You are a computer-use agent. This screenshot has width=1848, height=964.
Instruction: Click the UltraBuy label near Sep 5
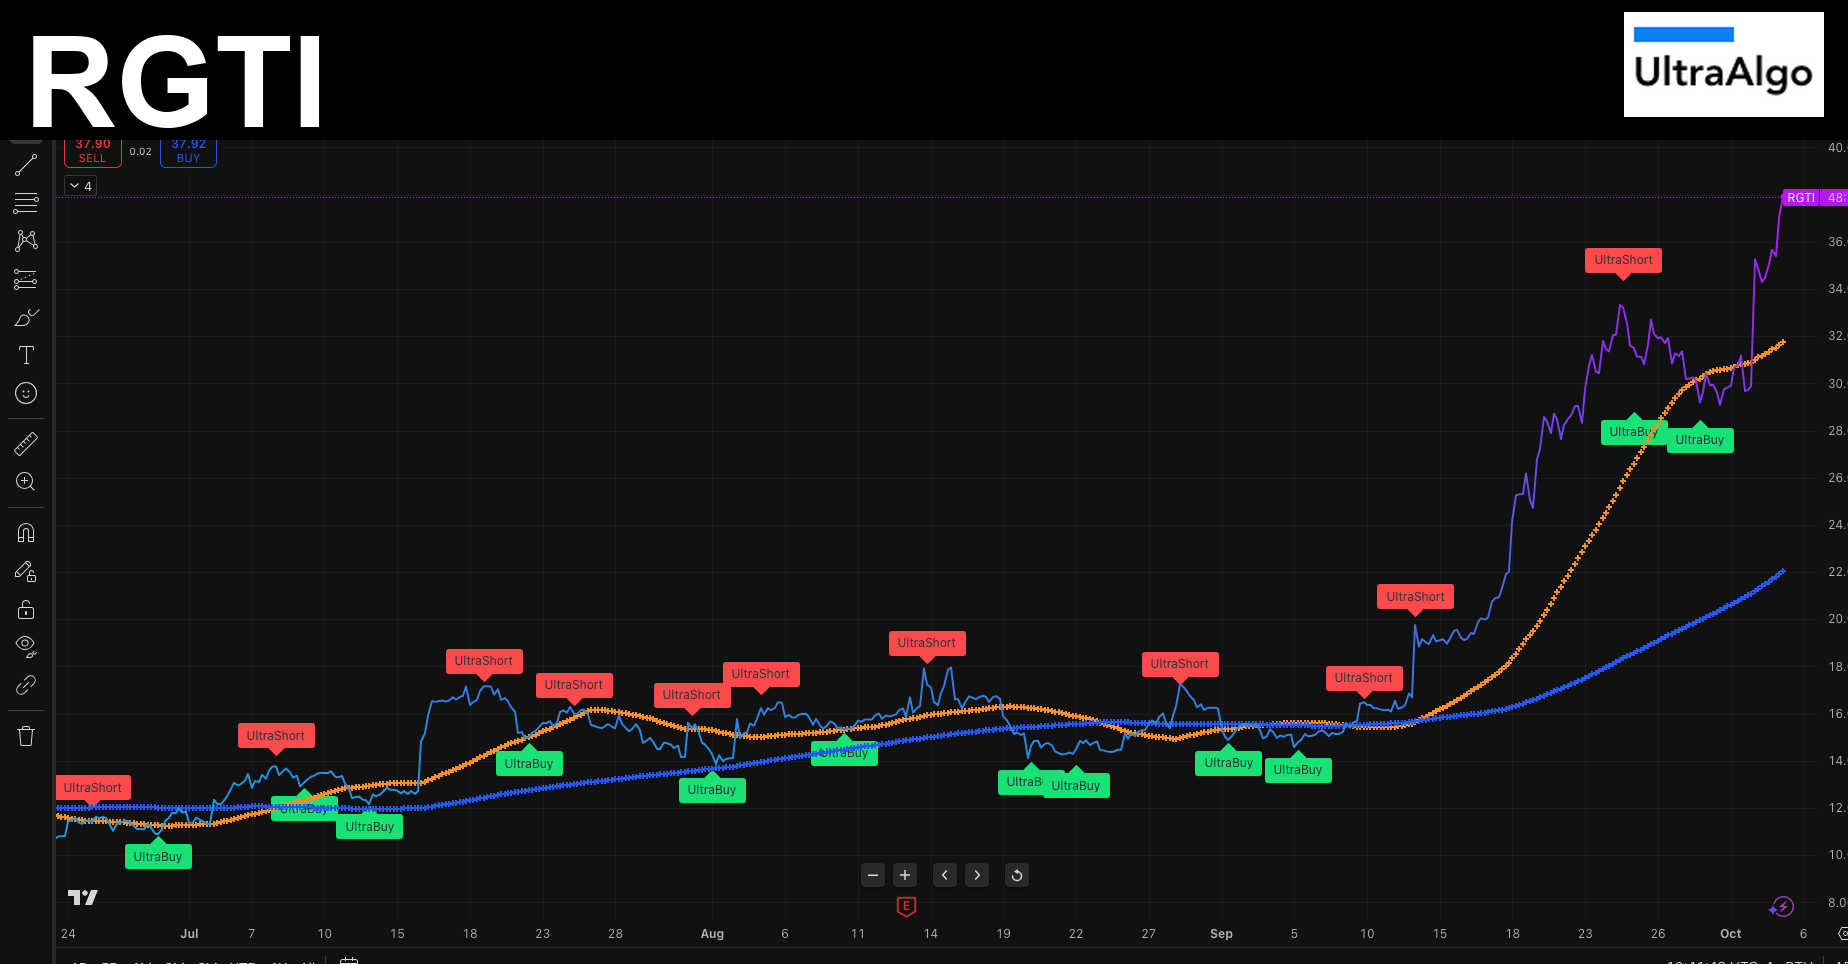click(1298, 770)
